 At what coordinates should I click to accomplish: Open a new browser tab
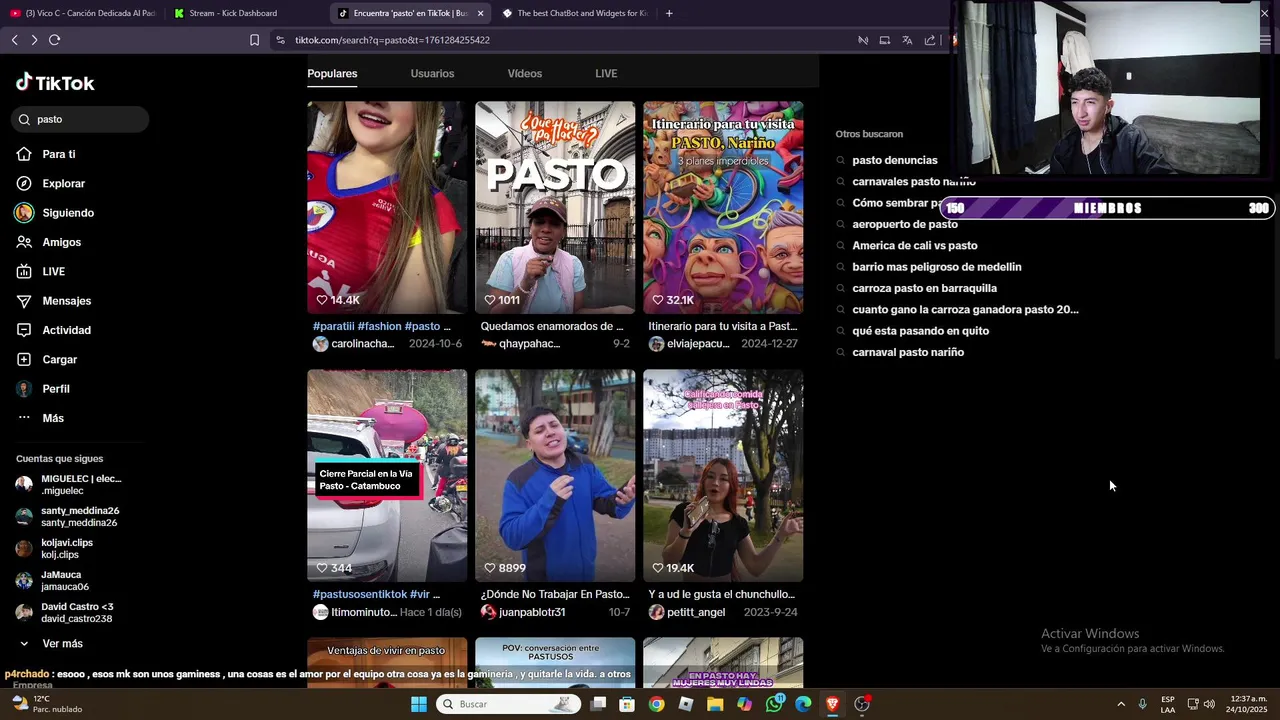669,13
